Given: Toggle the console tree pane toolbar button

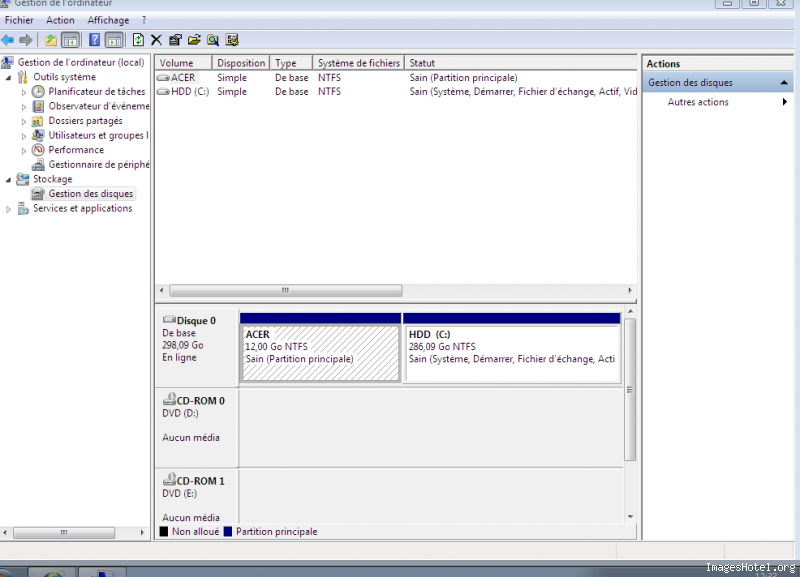Looking at the screenshot, I should click(x=70, y=40).
